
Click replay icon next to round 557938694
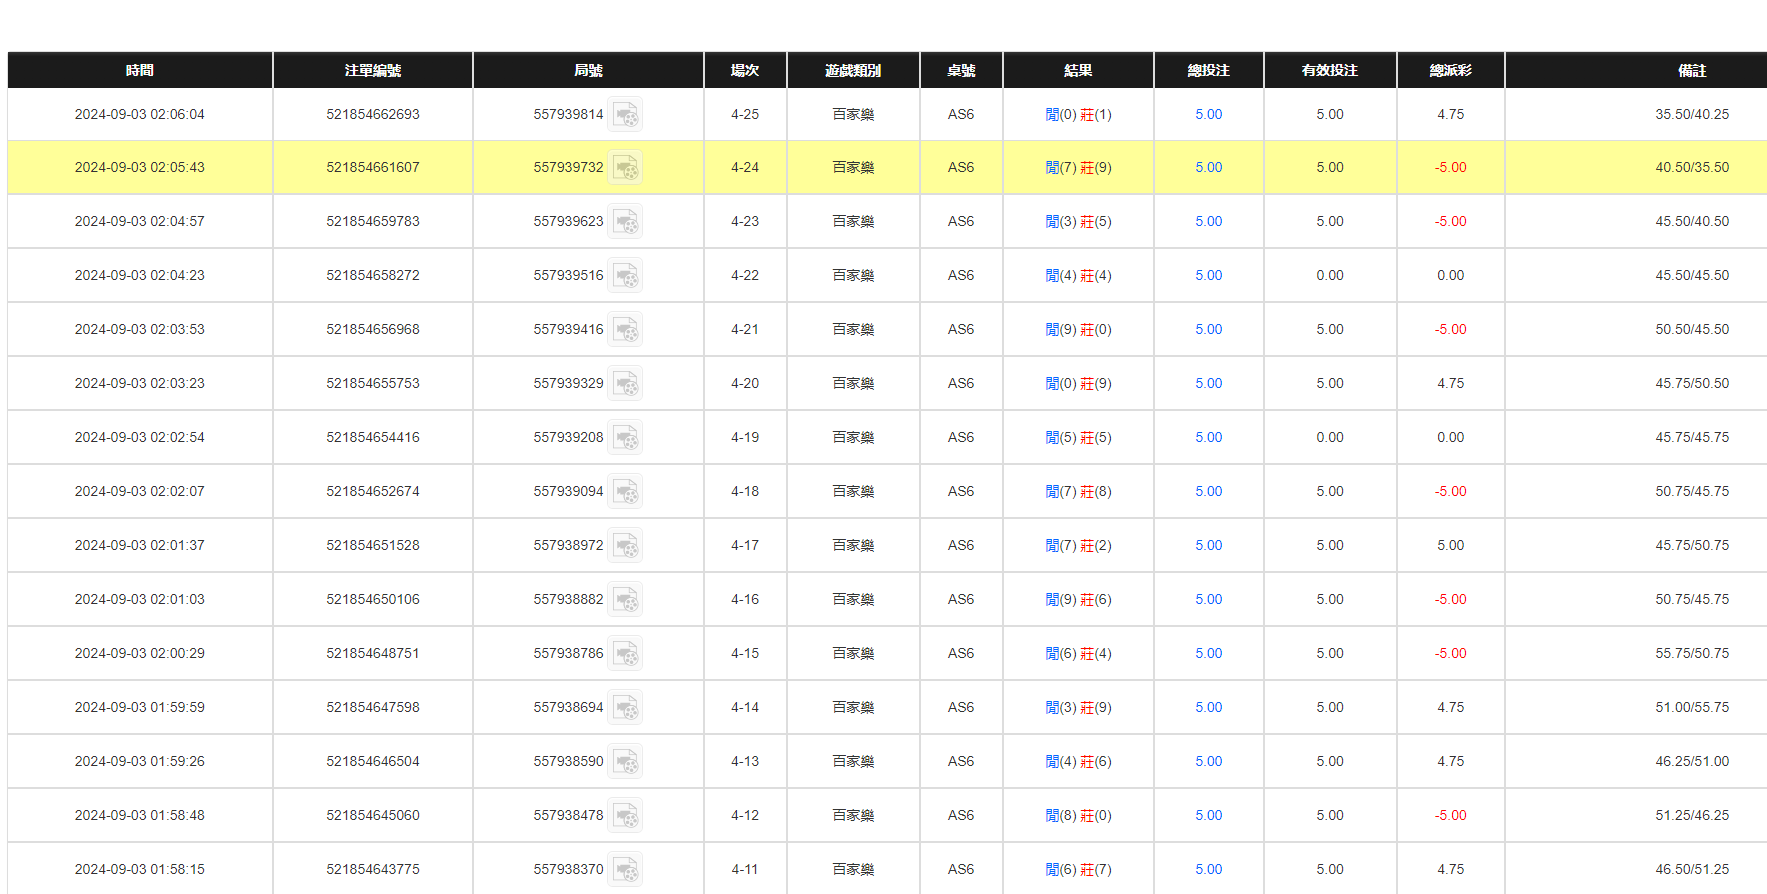(626, 708)
